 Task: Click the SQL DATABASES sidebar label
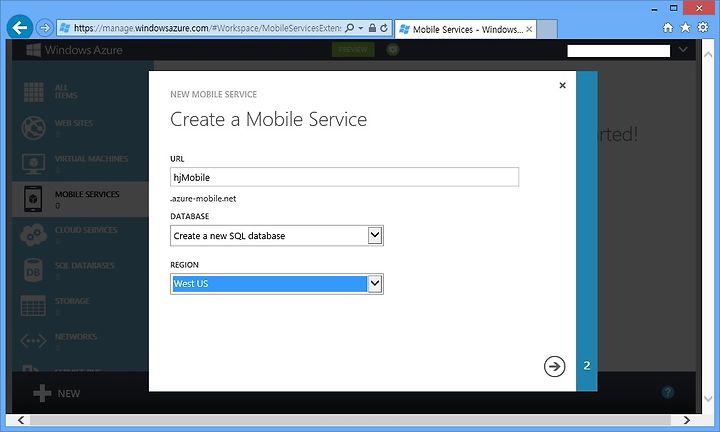point(84,265)
